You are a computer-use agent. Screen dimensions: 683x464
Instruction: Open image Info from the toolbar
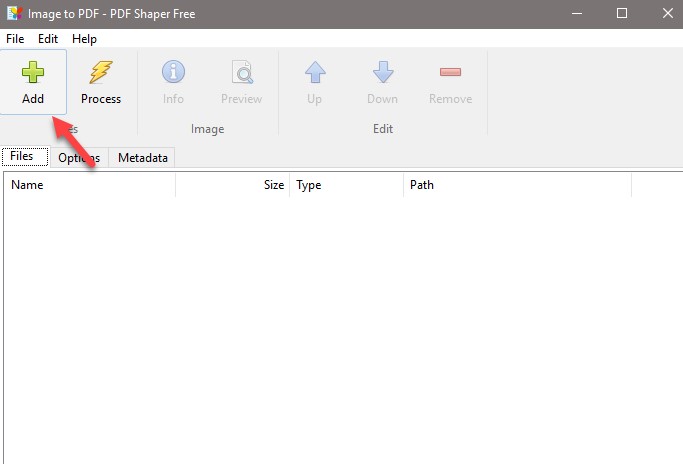point(173,73)
